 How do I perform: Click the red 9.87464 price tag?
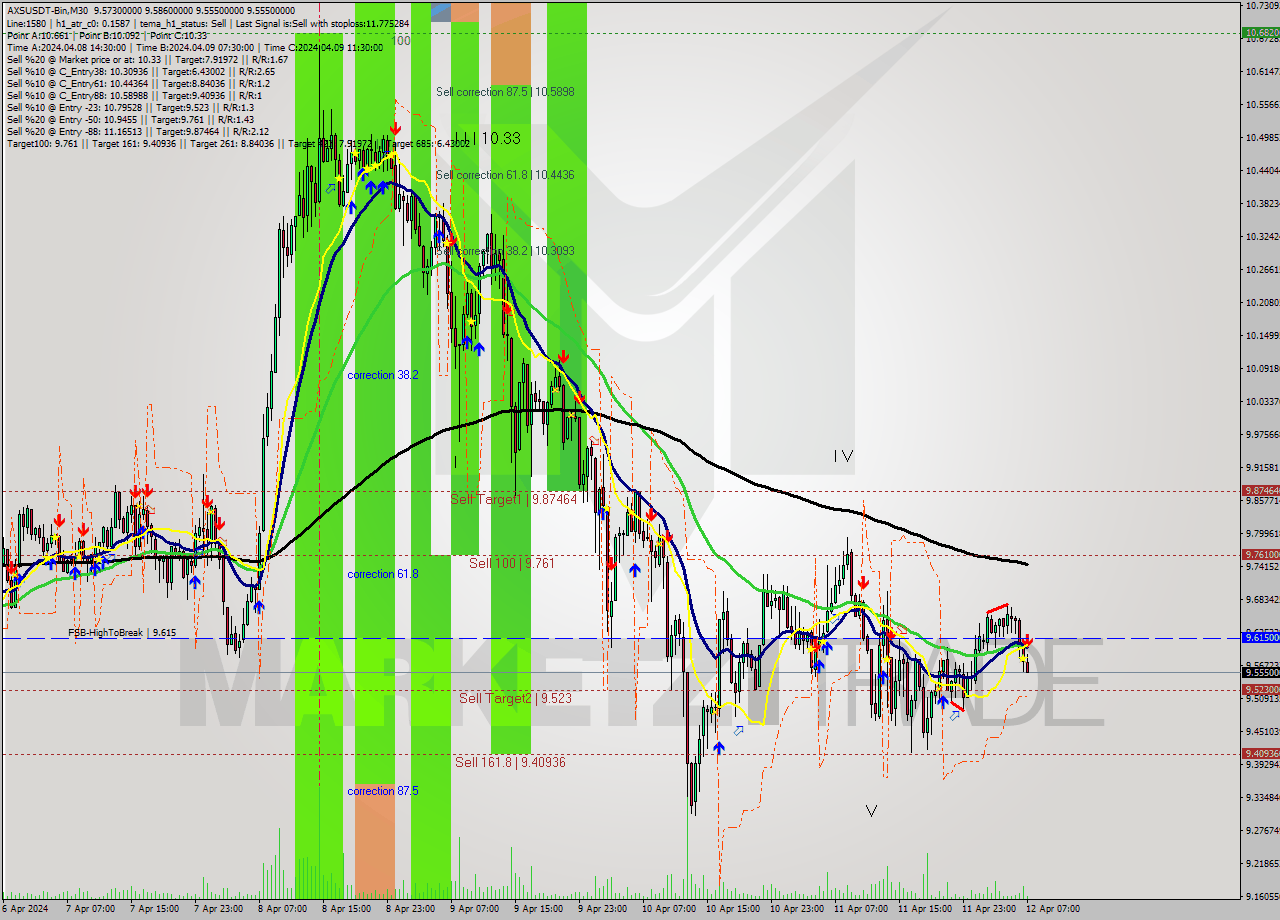point(1259,491)
